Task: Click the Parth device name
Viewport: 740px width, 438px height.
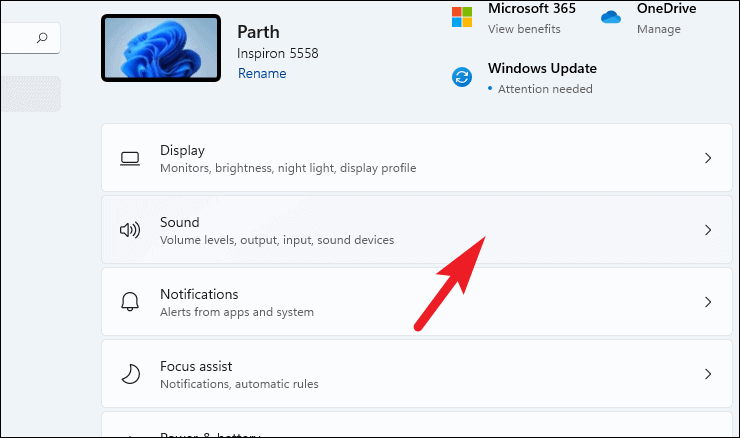Action: pos(258,32)
